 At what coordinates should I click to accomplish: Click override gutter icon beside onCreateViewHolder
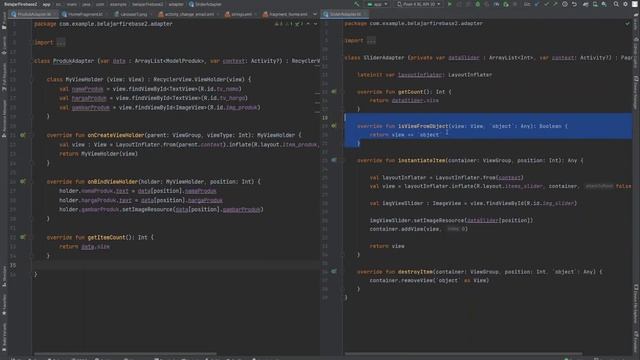(x=23, y=135)
